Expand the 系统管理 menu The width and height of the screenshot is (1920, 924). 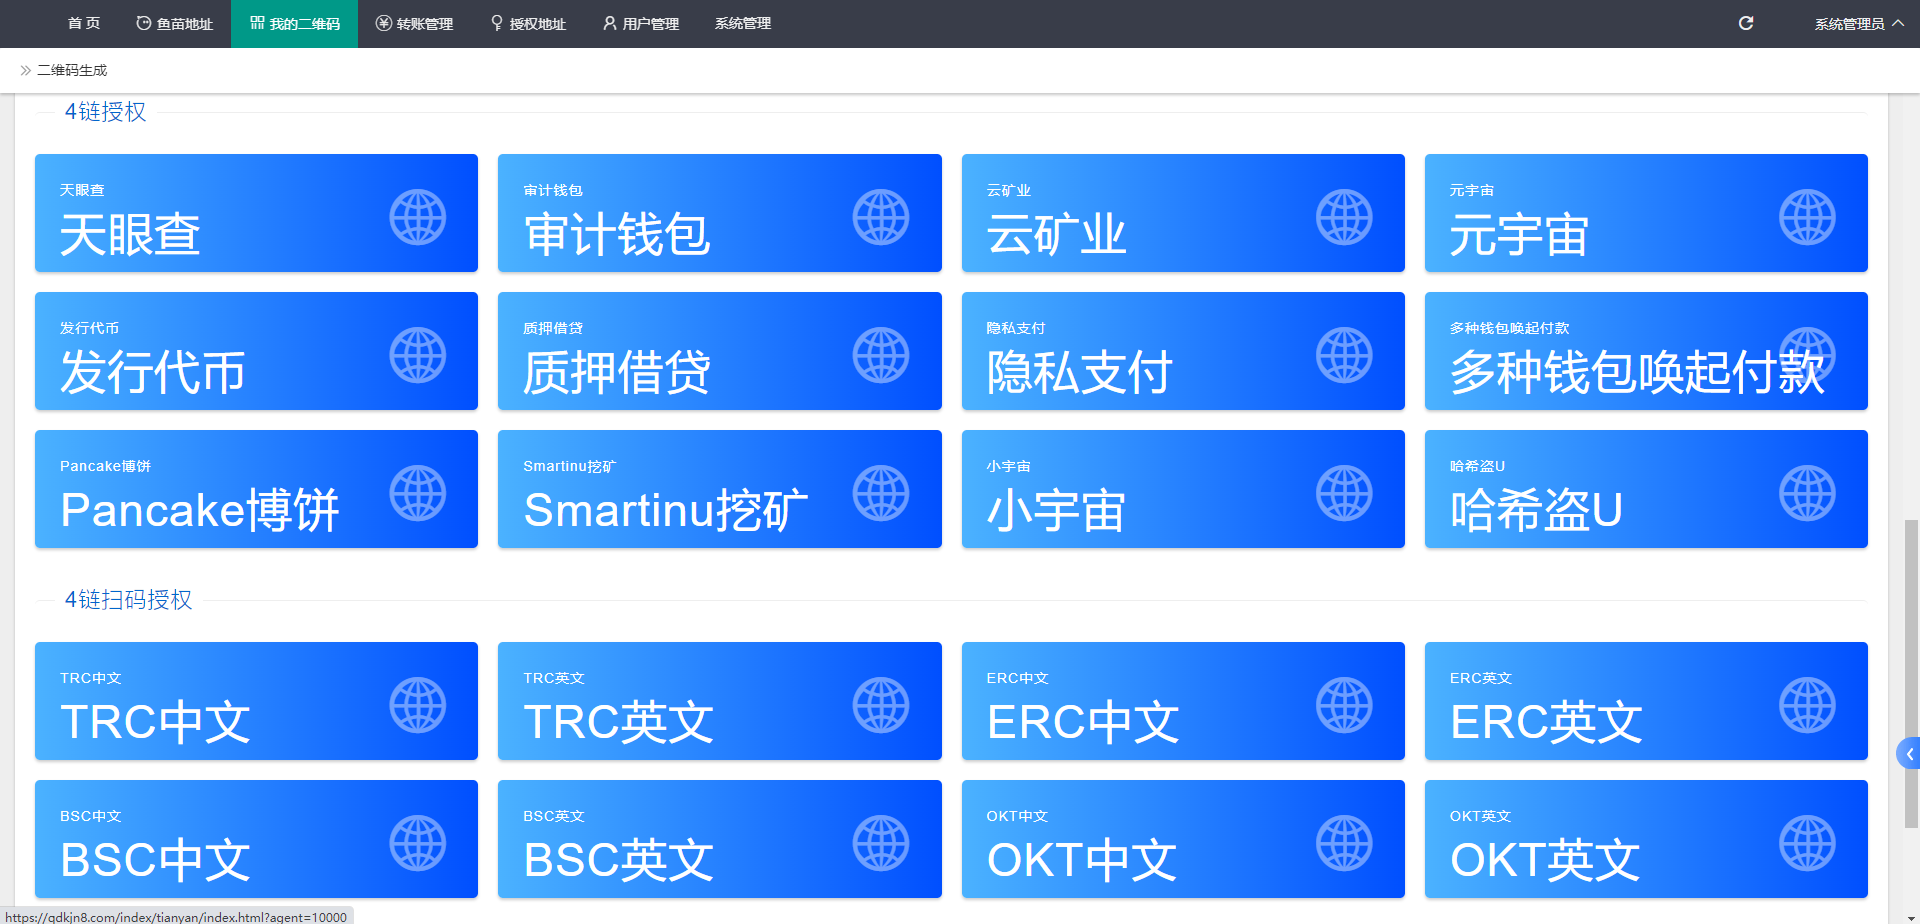742,24
